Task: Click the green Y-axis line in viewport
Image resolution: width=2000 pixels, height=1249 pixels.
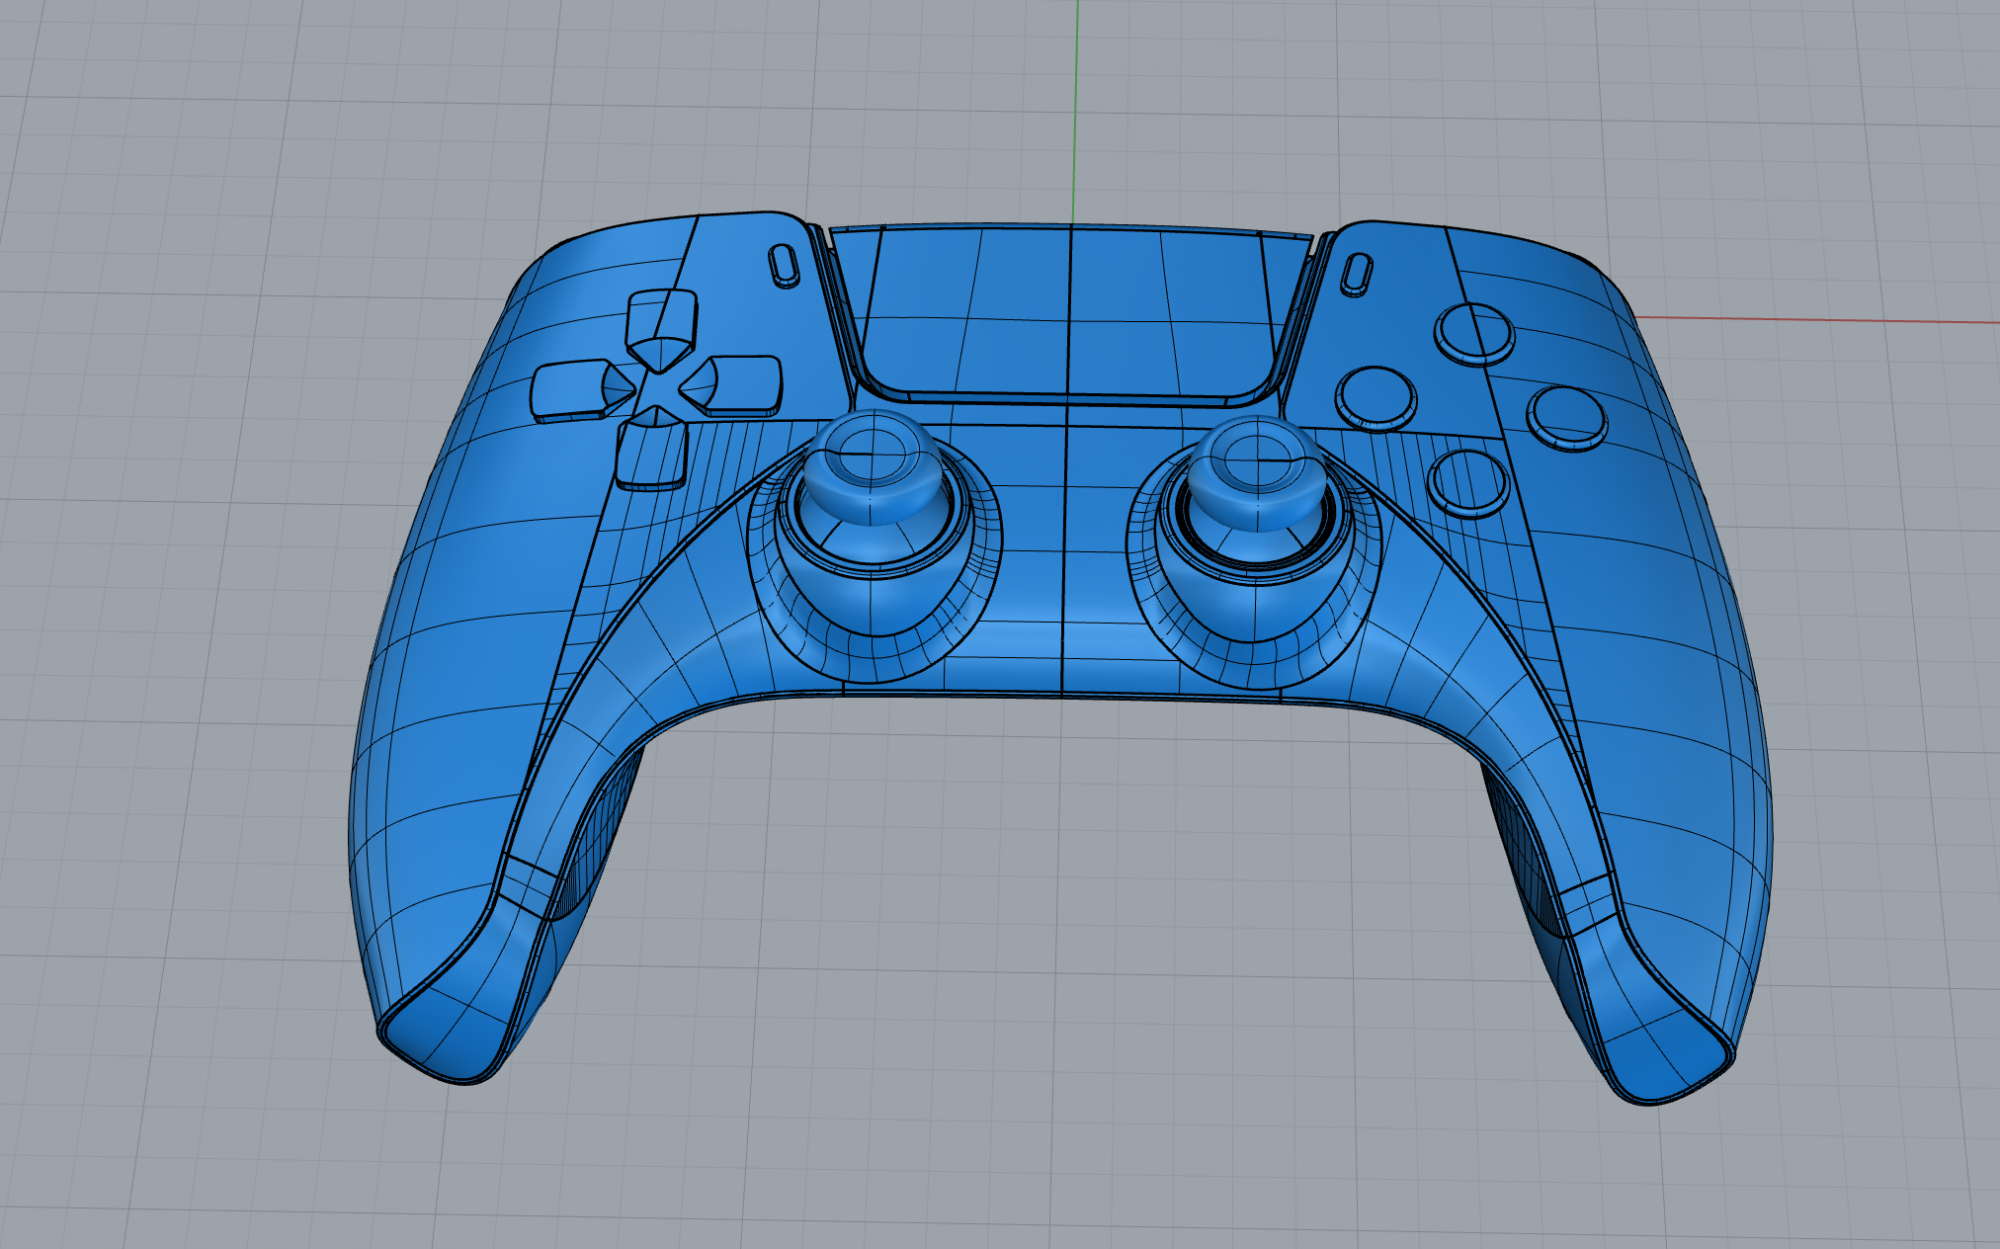Action: 1076,110
